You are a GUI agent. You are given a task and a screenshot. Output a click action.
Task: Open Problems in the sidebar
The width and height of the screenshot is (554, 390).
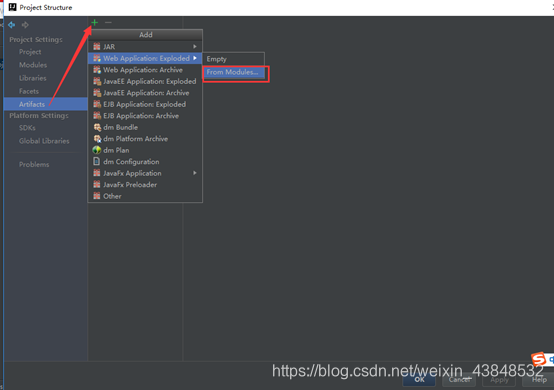tap(34, 164)
